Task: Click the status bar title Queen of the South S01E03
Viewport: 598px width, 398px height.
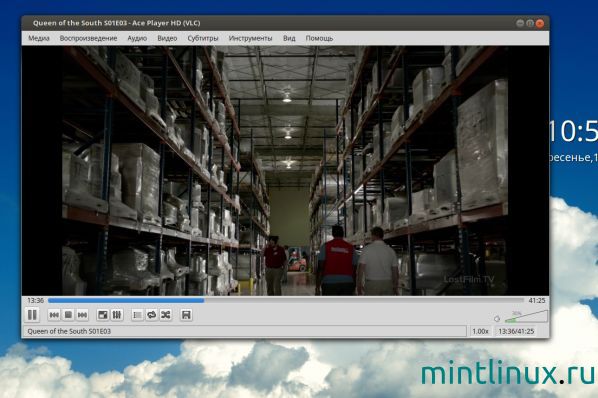Action: click(69, 331)
